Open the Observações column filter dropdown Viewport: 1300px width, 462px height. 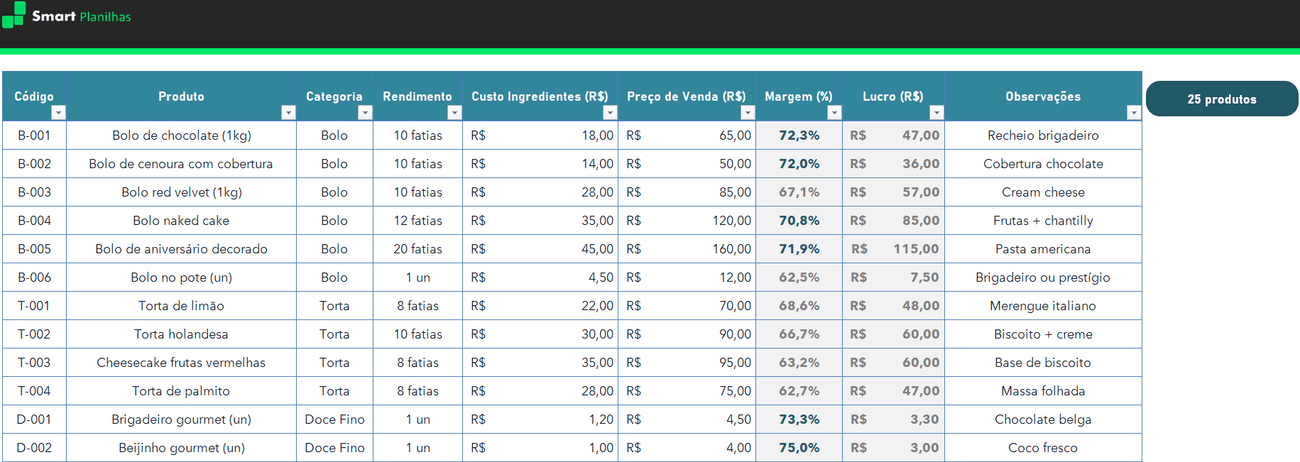click(1133, 113)
